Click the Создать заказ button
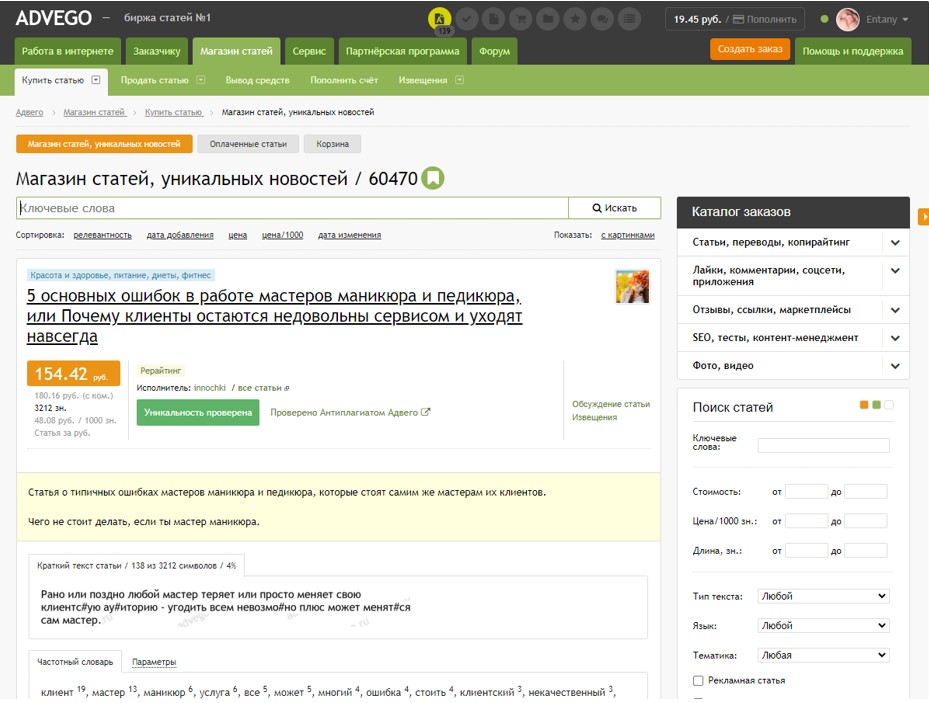The image size is (929, 703). pyautogui.click(x=750, y=49)
